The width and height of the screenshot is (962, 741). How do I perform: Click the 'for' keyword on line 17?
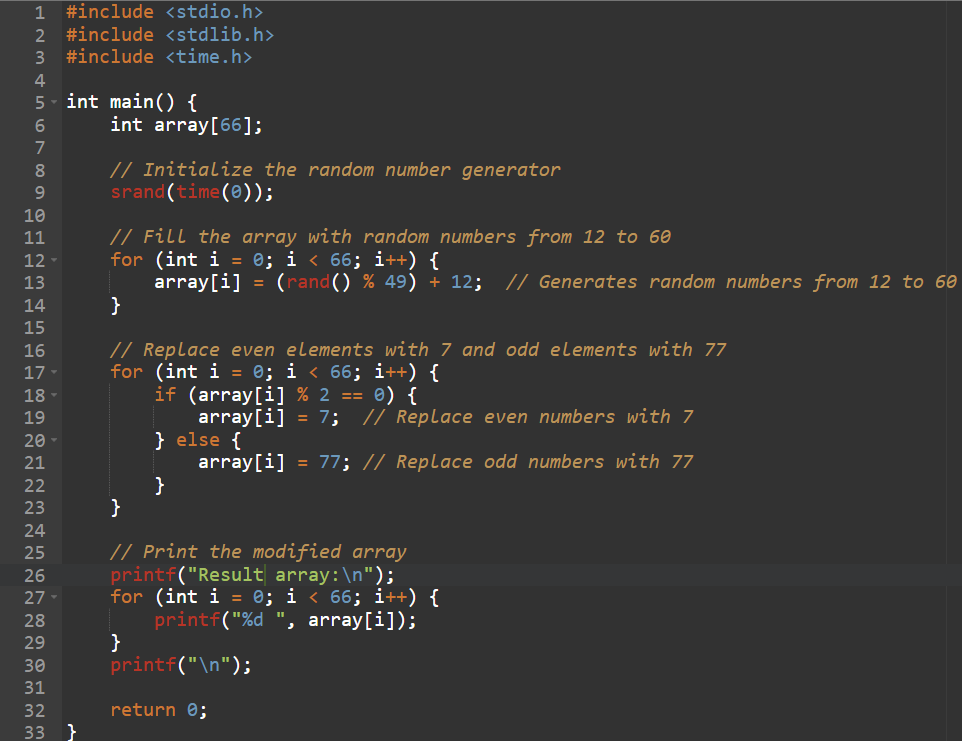coord(126,372)
